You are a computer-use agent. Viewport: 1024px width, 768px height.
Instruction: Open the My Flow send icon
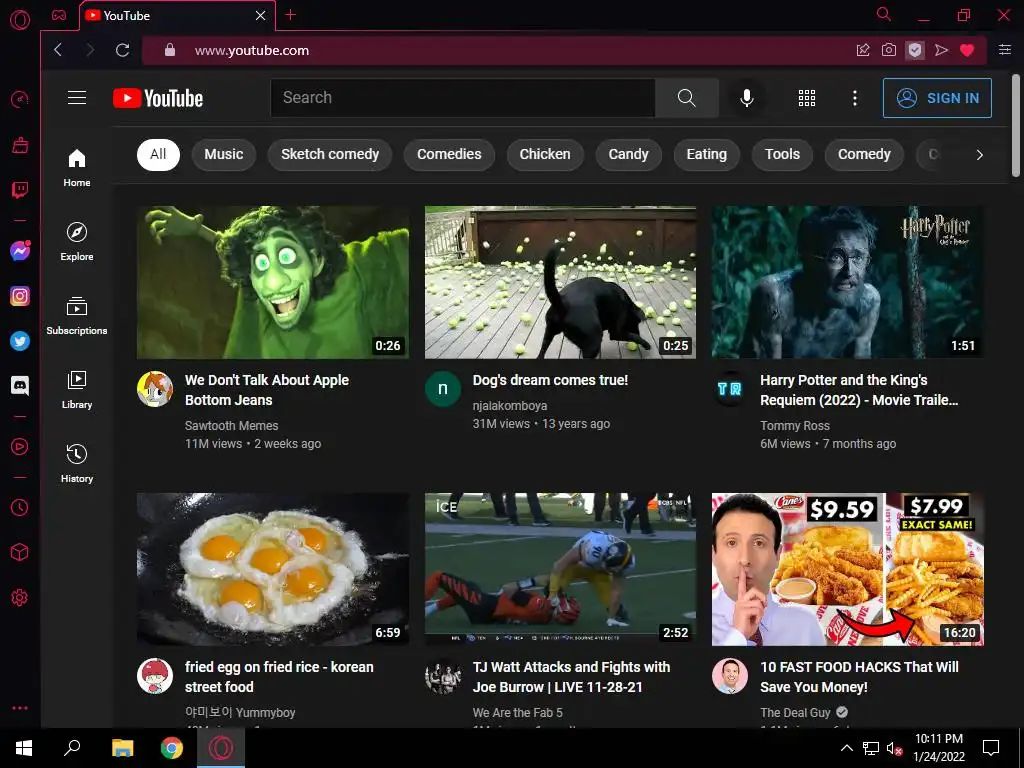tap(941, 50)
